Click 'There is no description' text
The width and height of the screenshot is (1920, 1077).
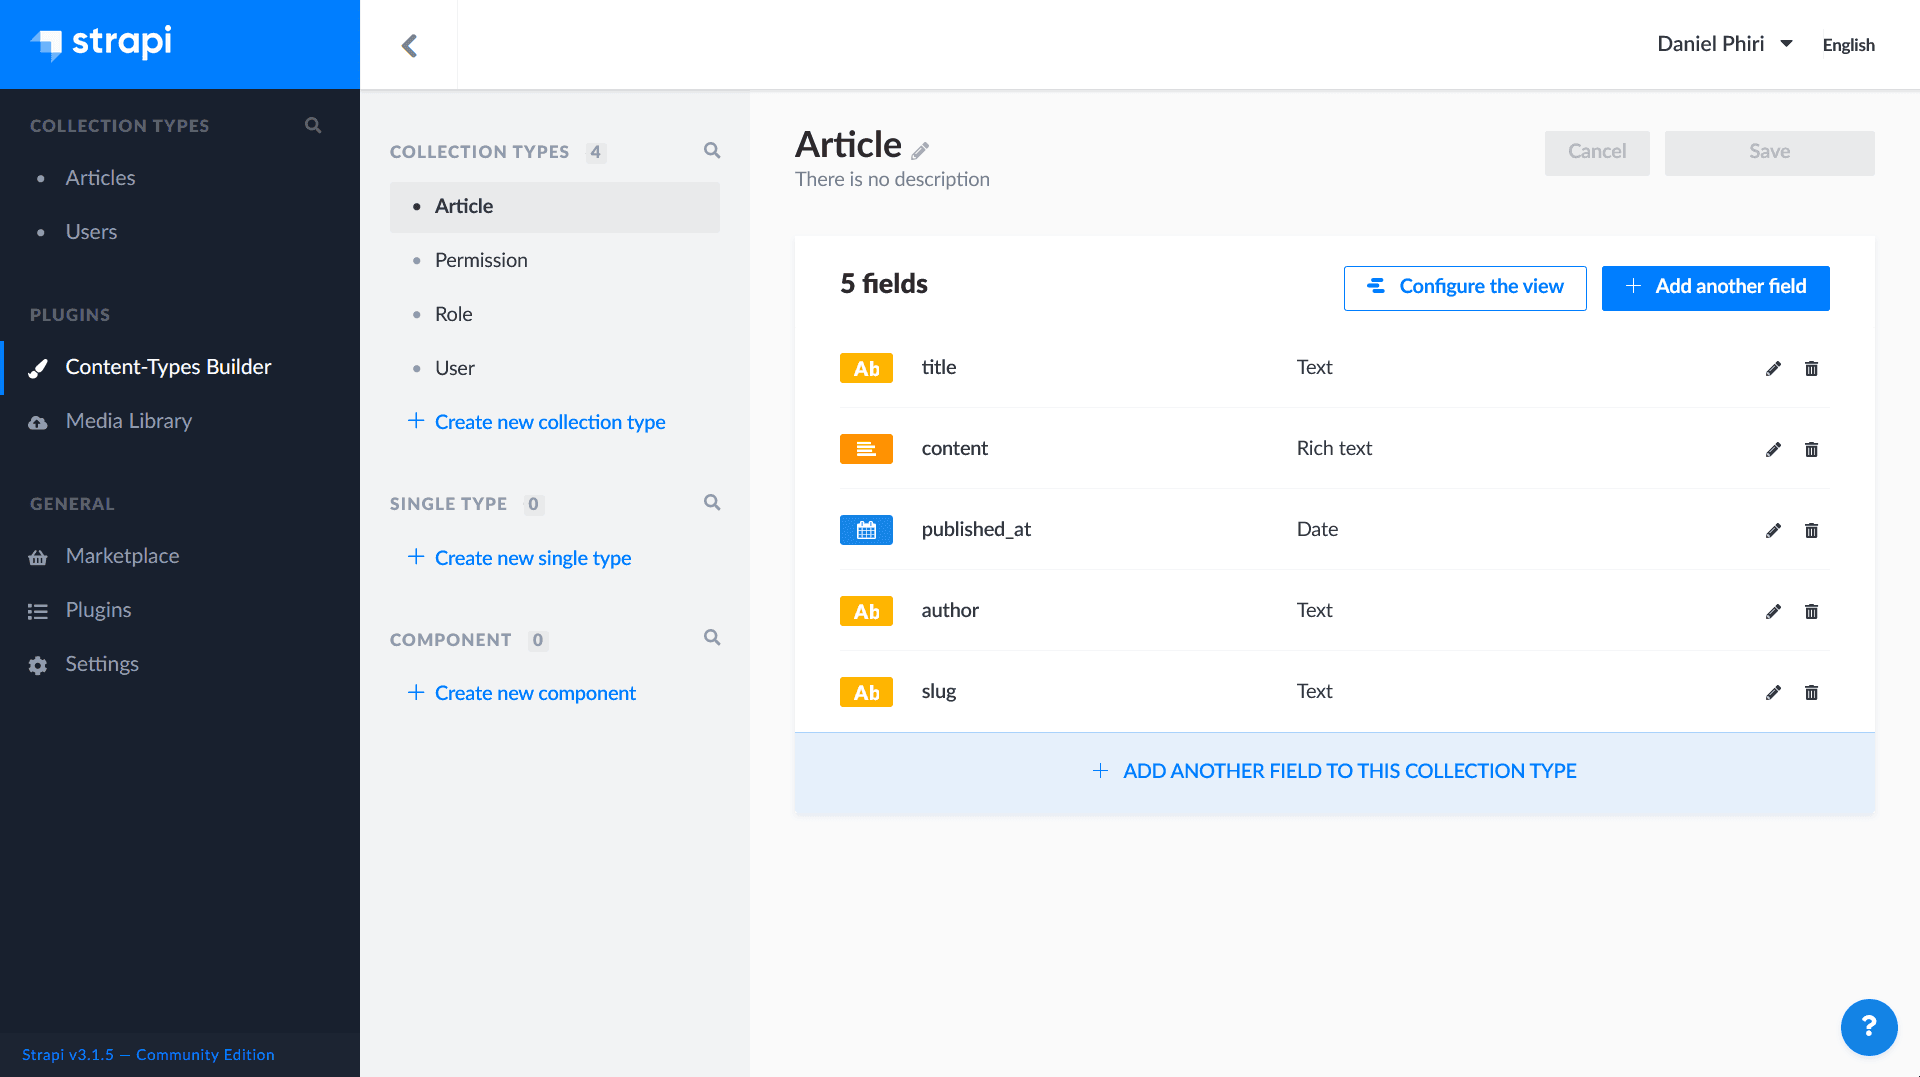[x=892, y=179]
